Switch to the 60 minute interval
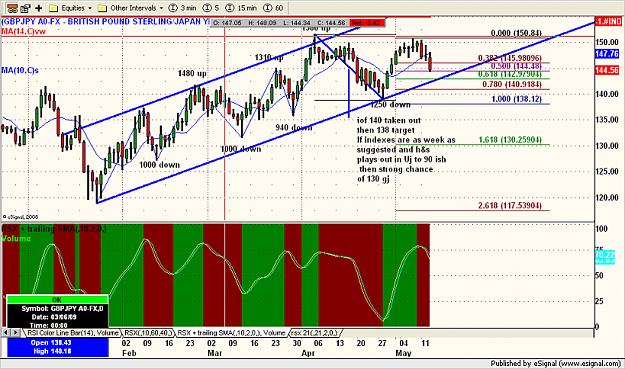The image size is (625, 369). [273, 8]
